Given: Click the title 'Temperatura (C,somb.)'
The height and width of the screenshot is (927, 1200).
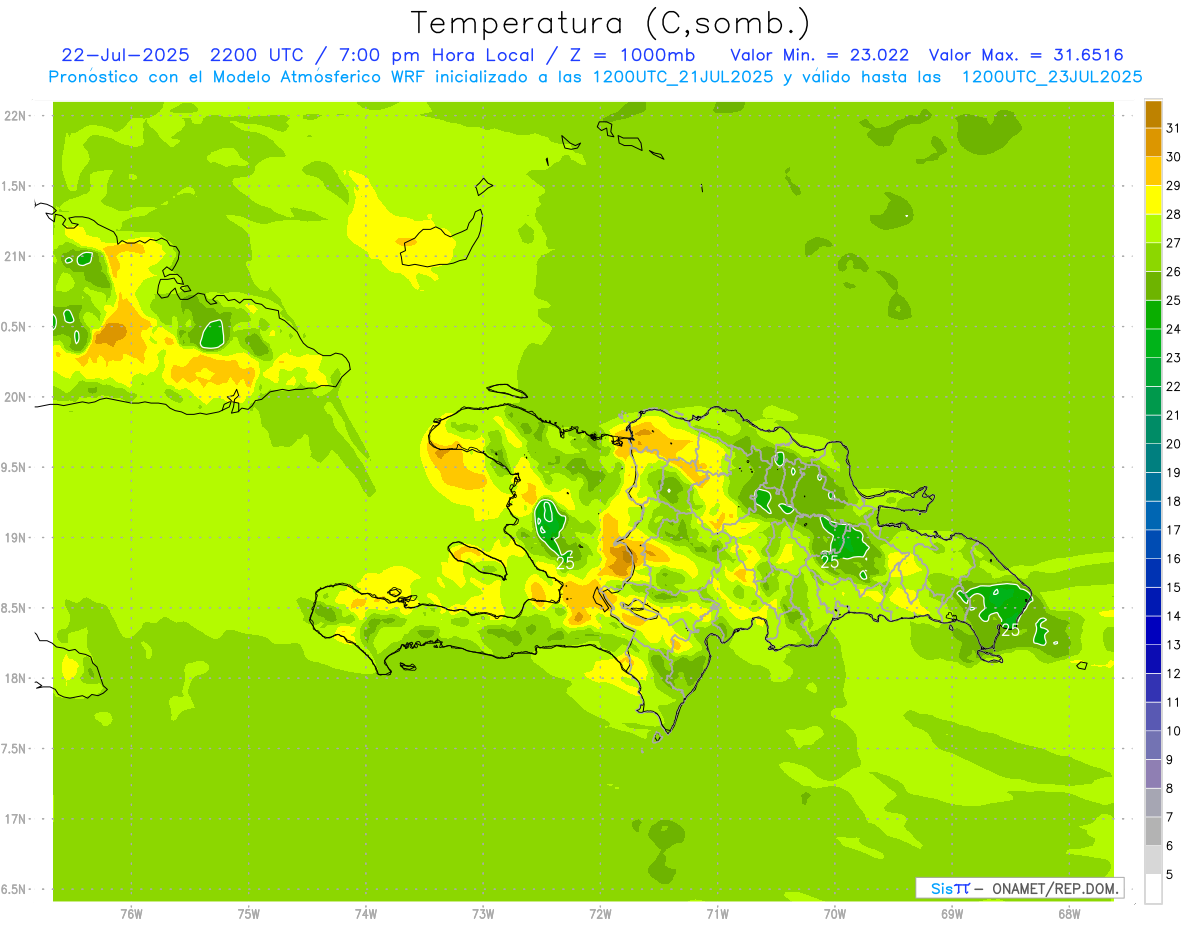Looking at the screenshot, I should [x=611, y=23].
